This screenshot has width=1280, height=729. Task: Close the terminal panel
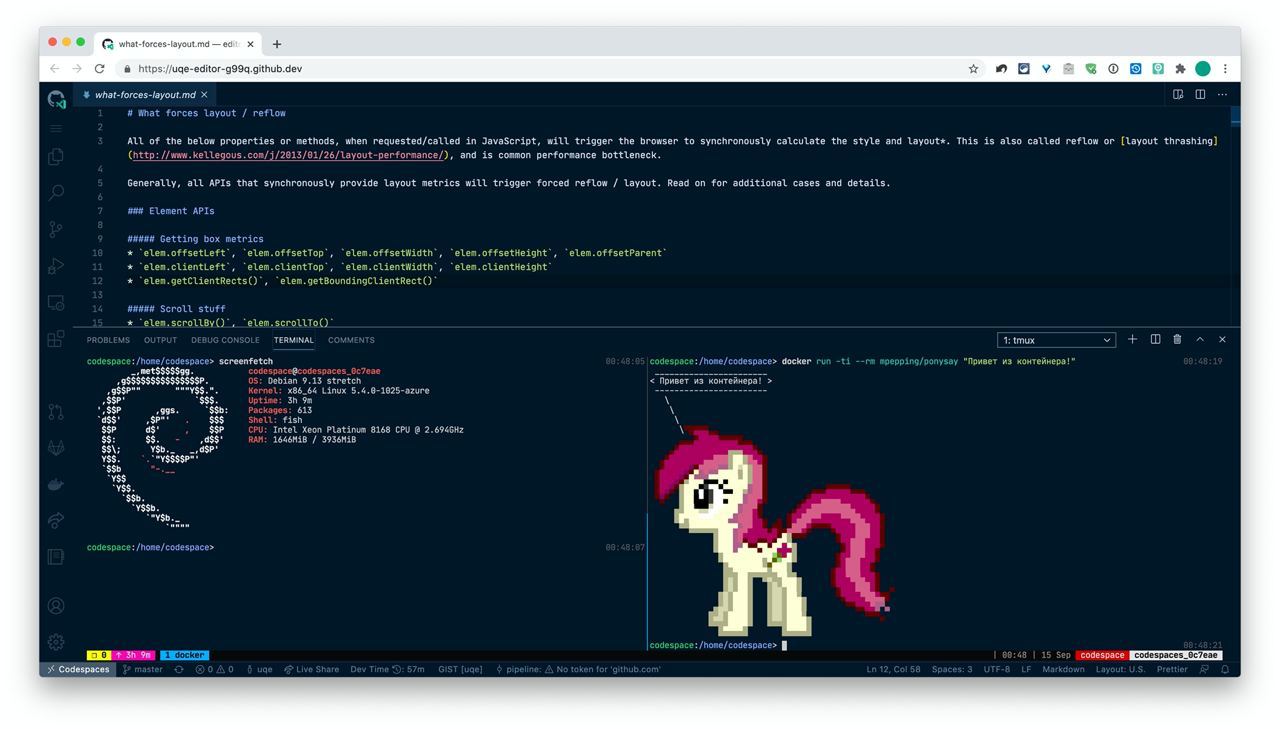pos(1222,339)
